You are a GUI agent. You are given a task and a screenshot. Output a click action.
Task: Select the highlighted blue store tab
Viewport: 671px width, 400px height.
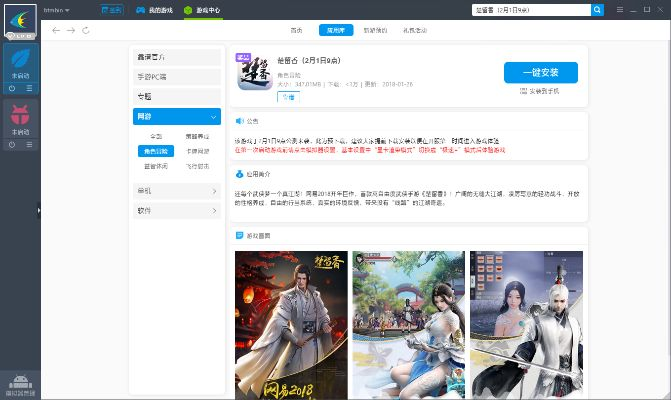(x=336, y=30)
